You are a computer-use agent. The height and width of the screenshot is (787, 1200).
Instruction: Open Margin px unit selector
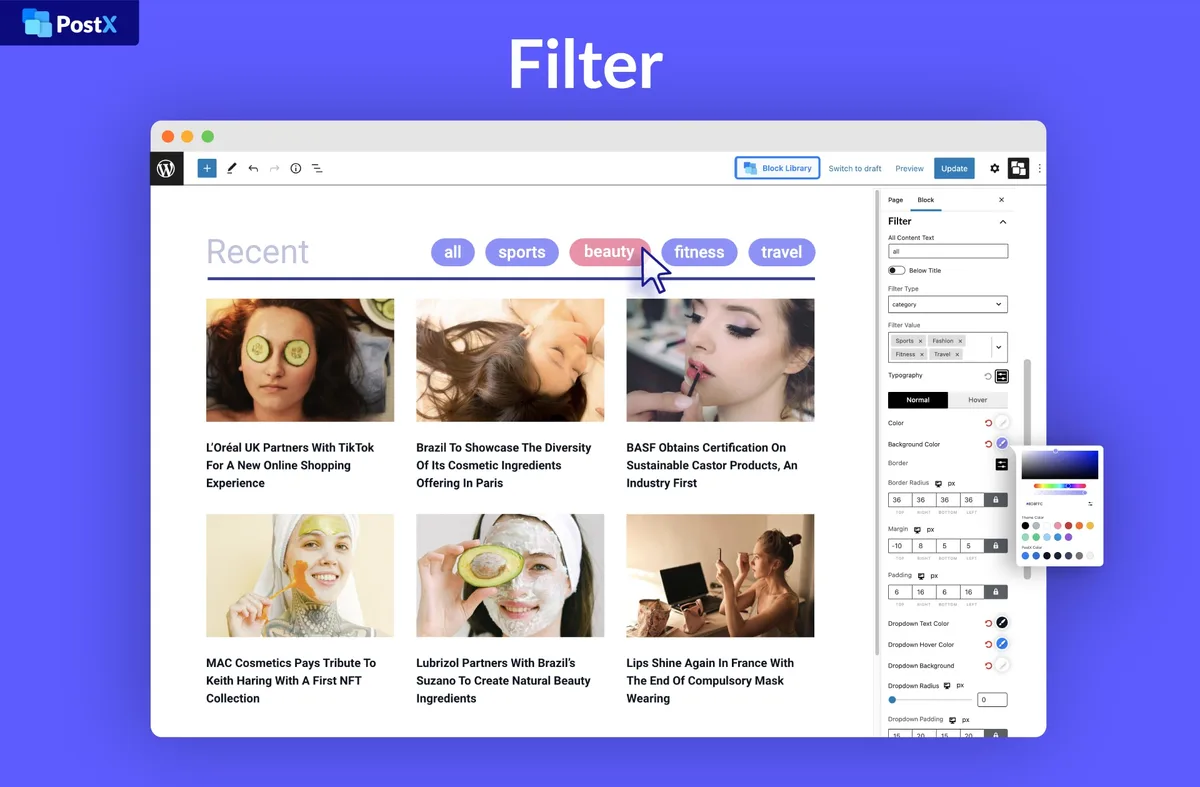click(x=930, y=529)
